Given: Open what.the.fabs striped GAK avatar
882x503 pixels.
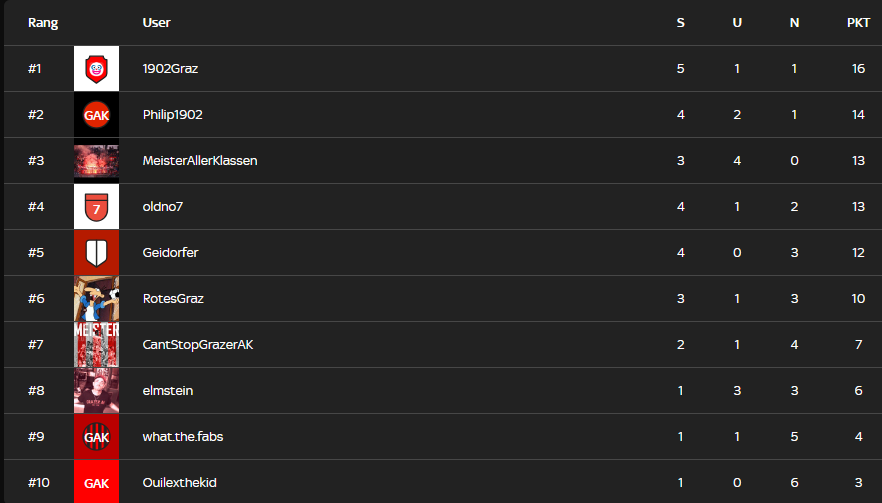Looking at the screenshot, I should (x=96, y=437).
